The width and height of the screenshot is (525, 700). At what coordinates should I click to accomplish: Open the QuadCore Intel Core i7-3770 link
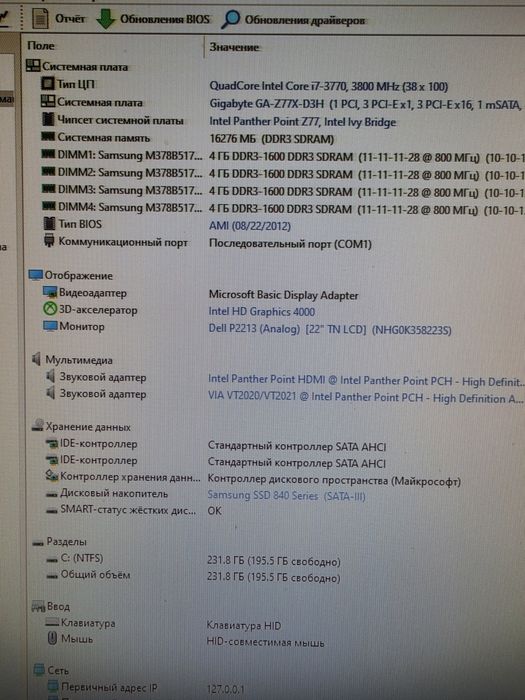pos(329,86)
